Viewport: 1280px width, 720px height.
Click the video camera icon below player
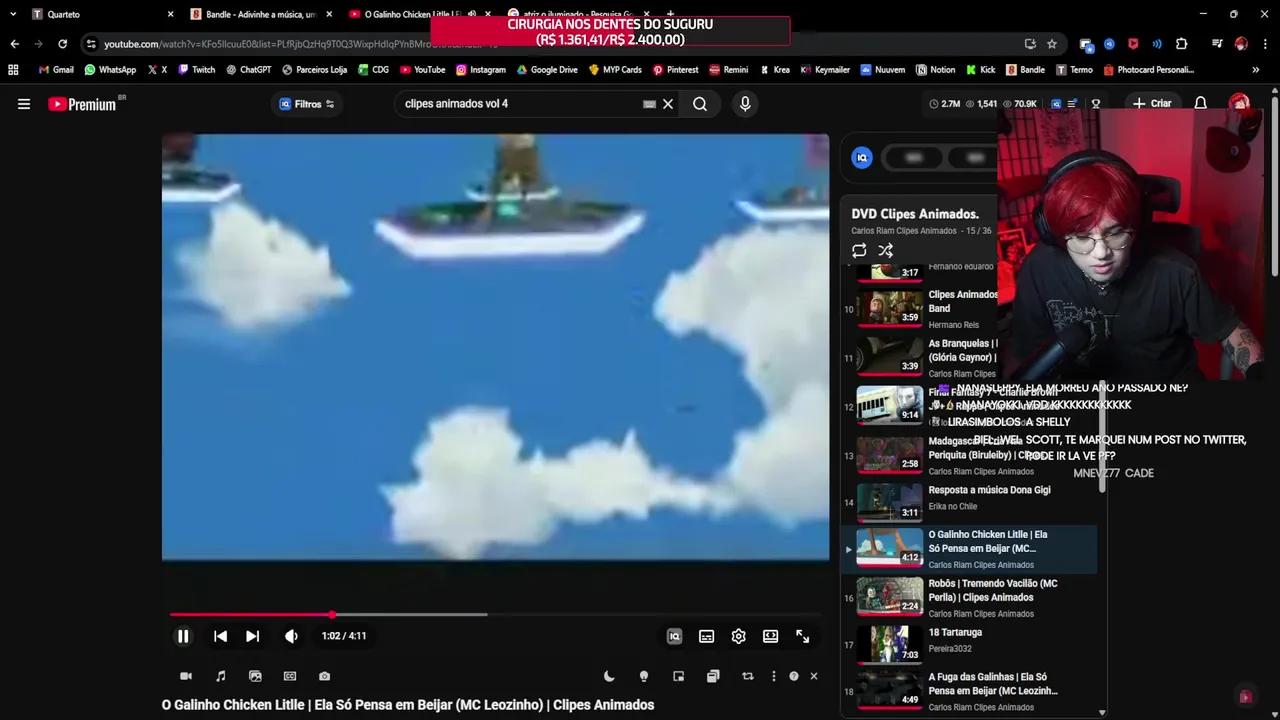185,676
